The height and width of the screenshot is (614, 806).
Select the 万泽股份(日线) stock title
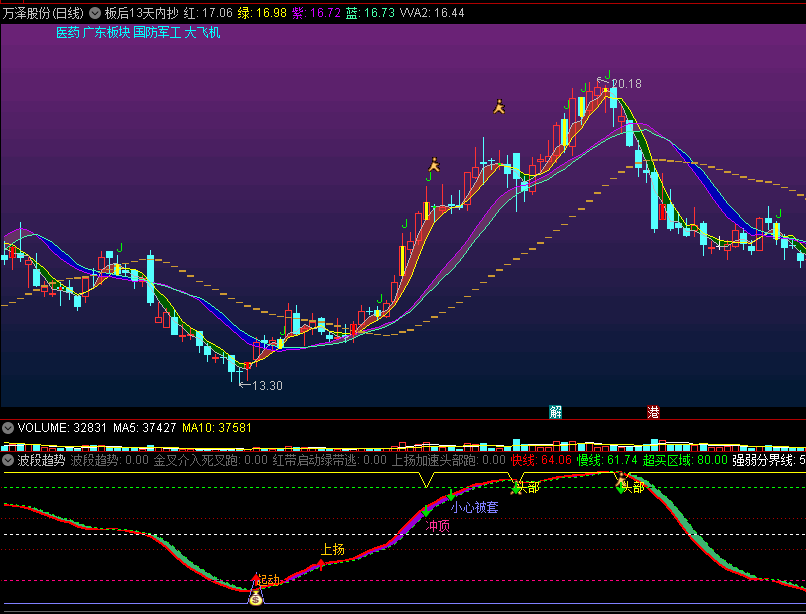43,13
